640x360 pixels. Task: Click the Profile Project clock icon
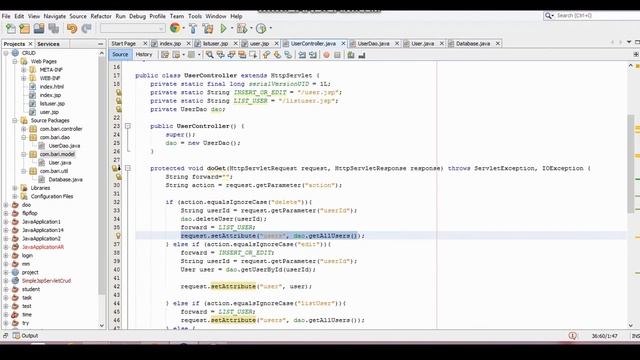[x=261, y=28]
